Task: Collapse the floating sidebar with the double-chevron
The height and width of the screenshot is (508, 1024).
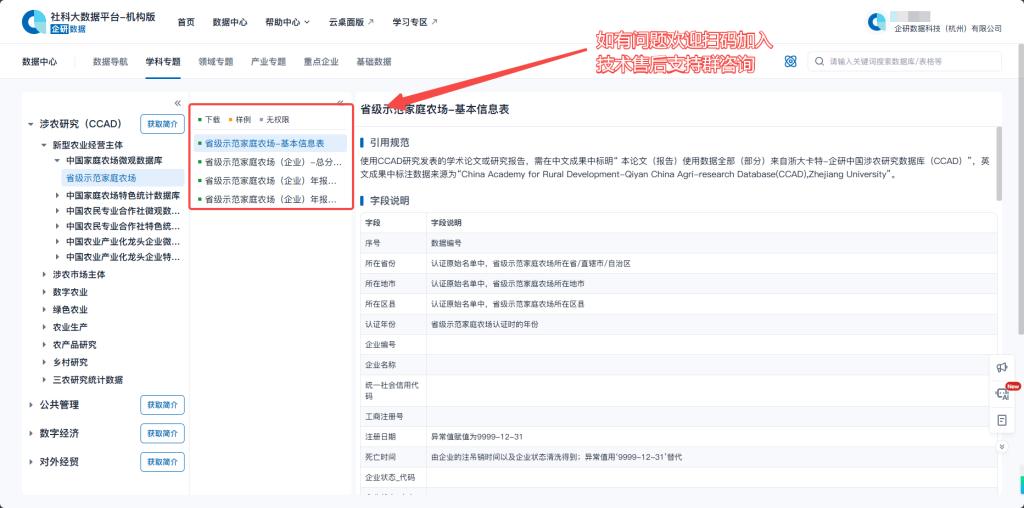Action: (1002, 446)
